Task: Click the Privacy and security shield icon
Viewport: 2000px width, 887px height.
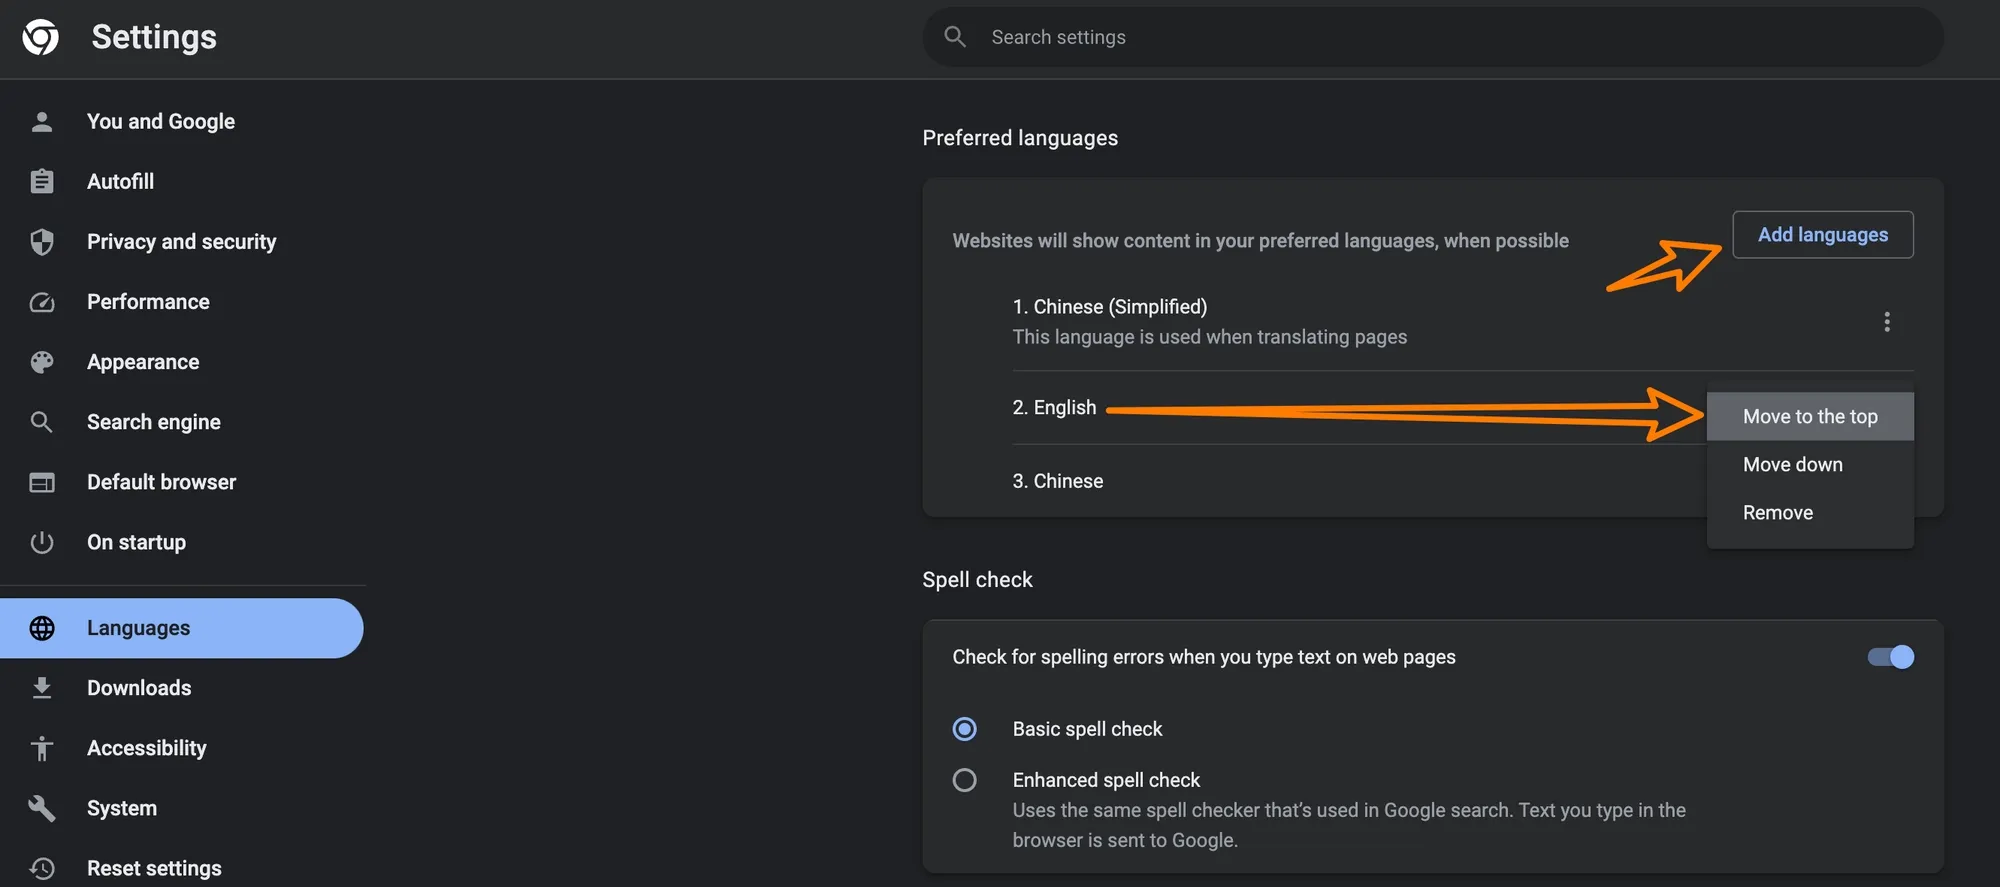Action: pyautogui.click(x=42, y=242)
